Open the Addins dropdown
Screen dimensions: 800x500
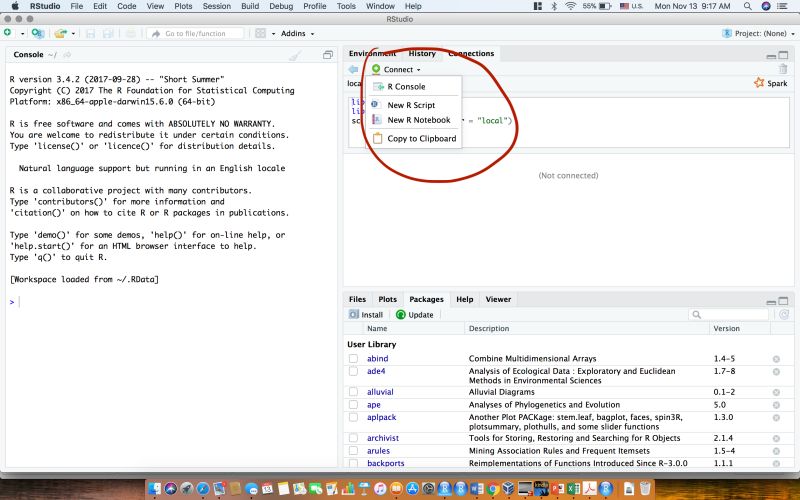point(297,34)
